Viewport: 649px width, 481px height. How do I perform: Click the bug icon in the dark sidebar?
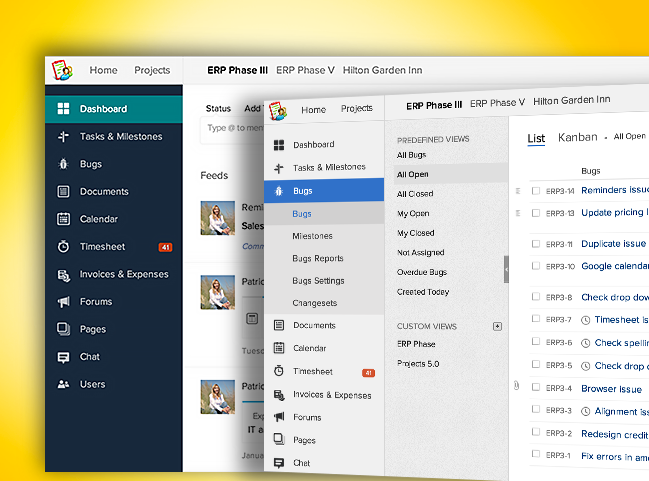tap(63, 164)
